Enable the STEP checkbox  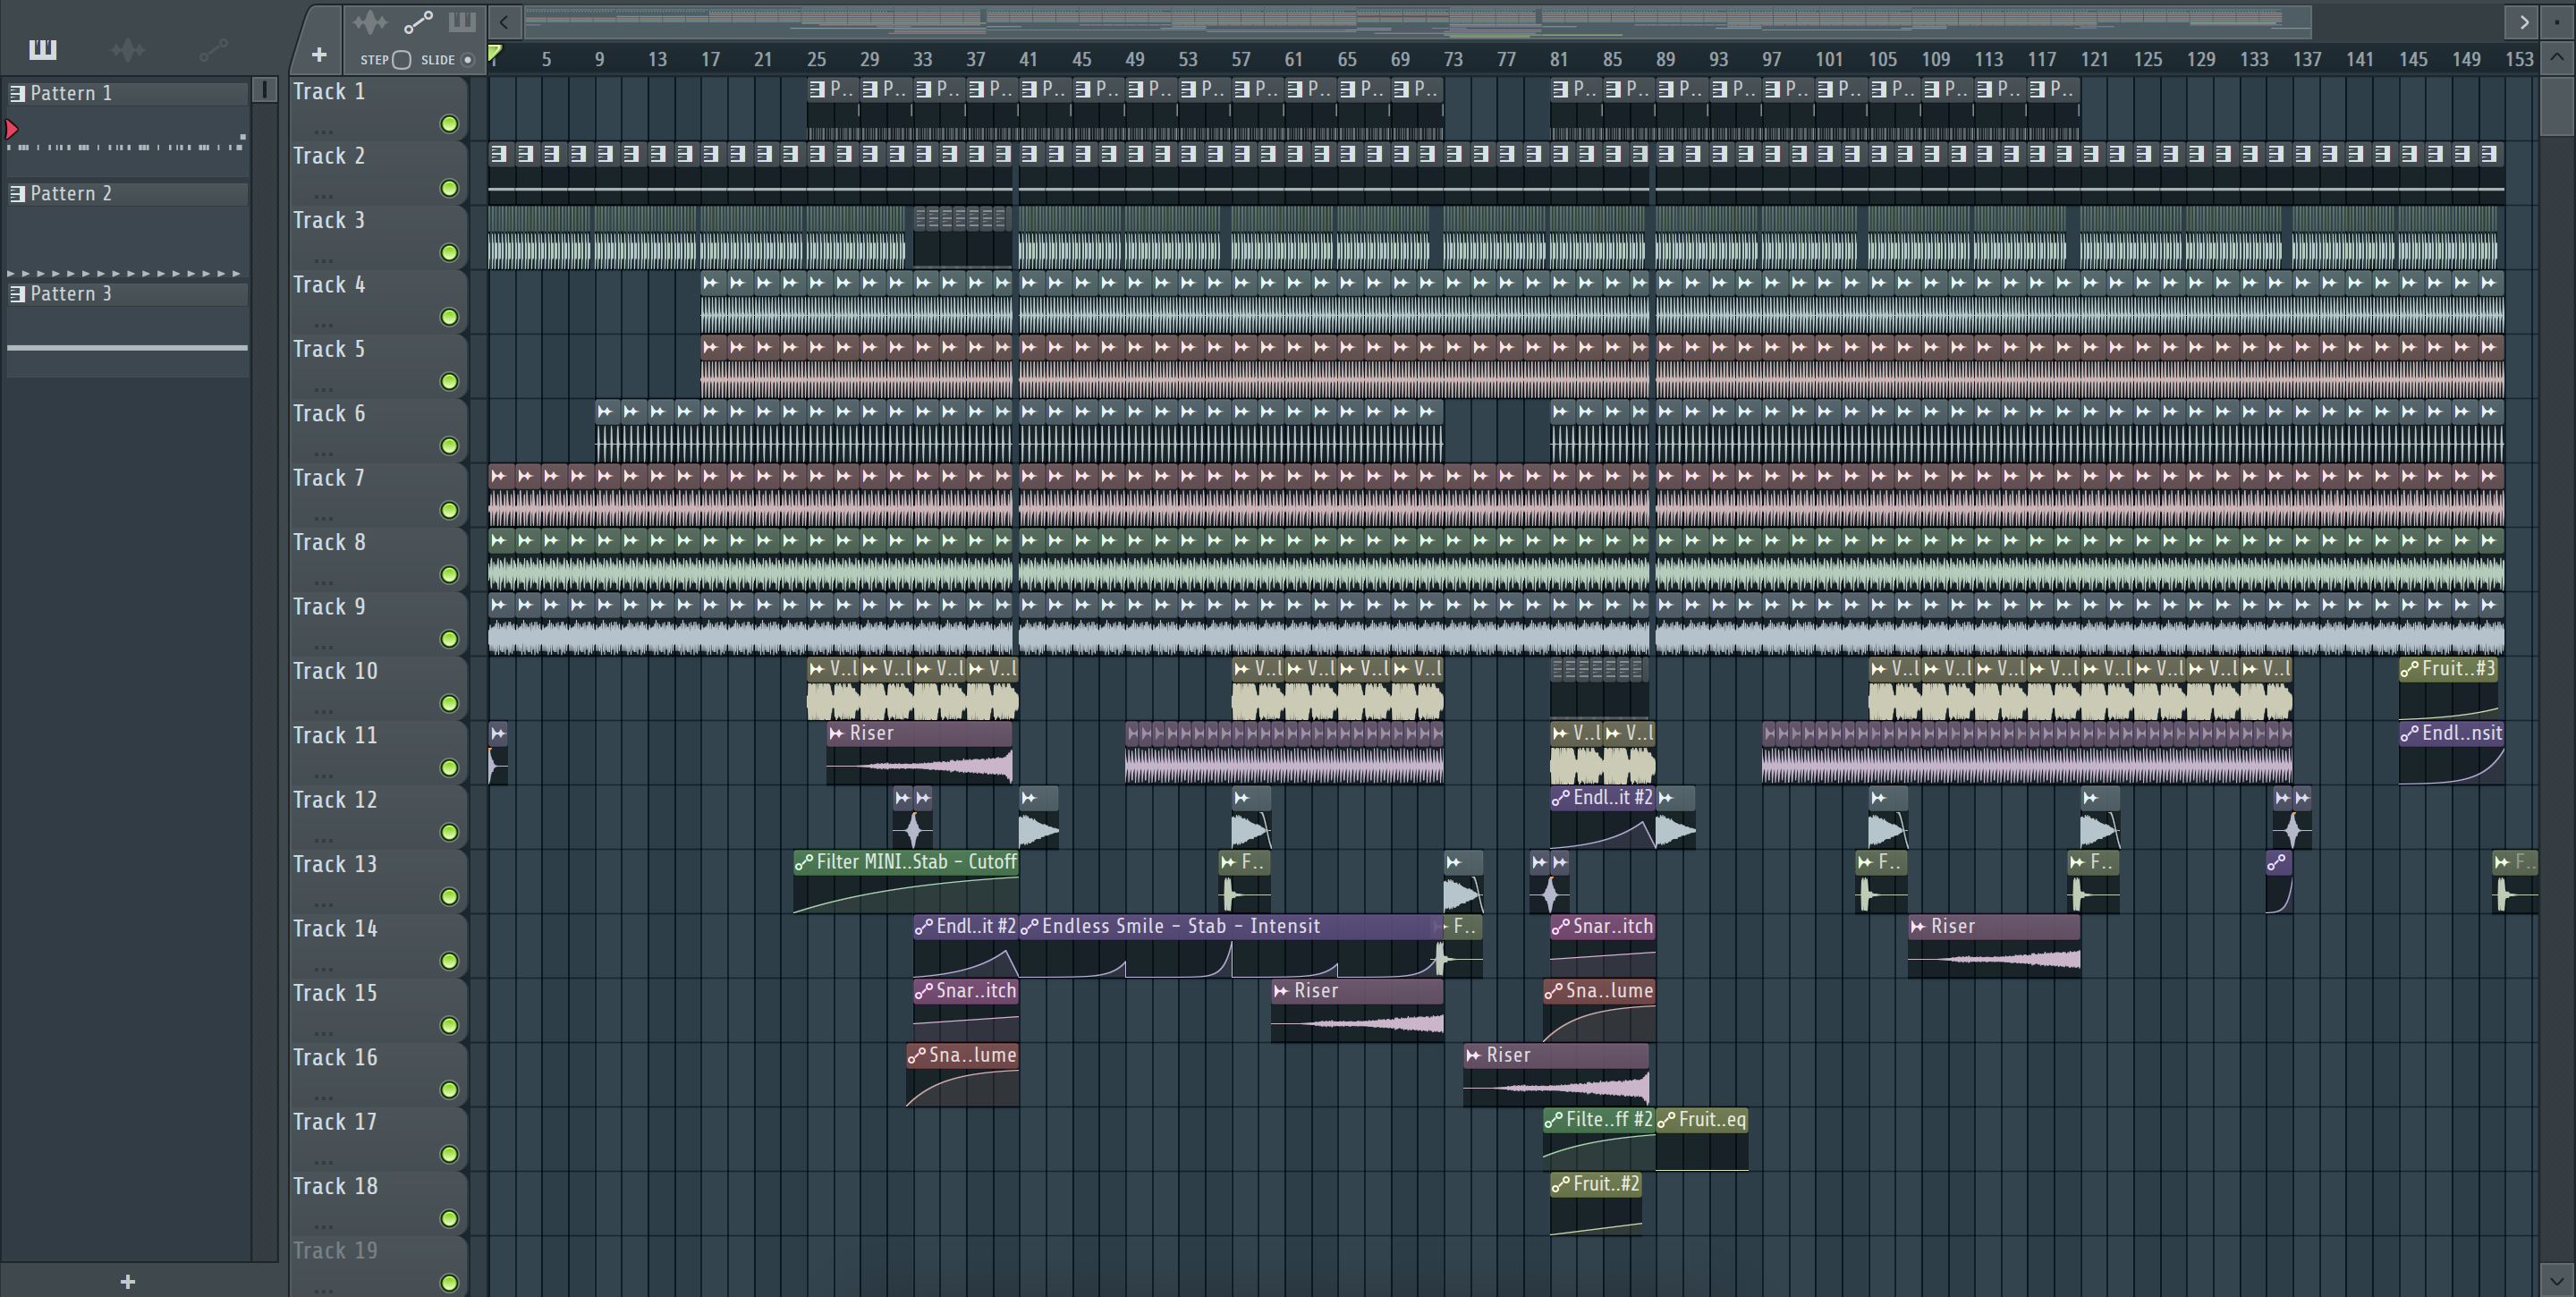(x=401, y=60)
